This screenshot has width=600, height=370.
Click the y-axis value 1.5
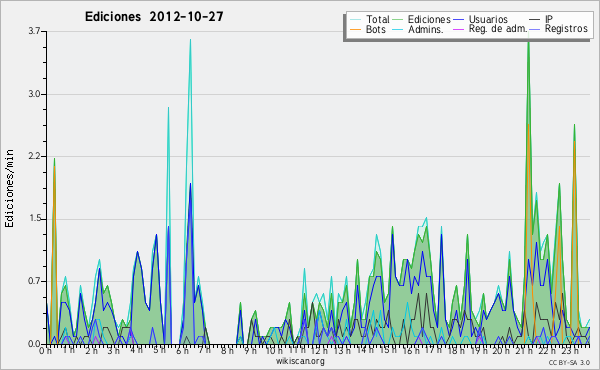click(x=34, y=219)
